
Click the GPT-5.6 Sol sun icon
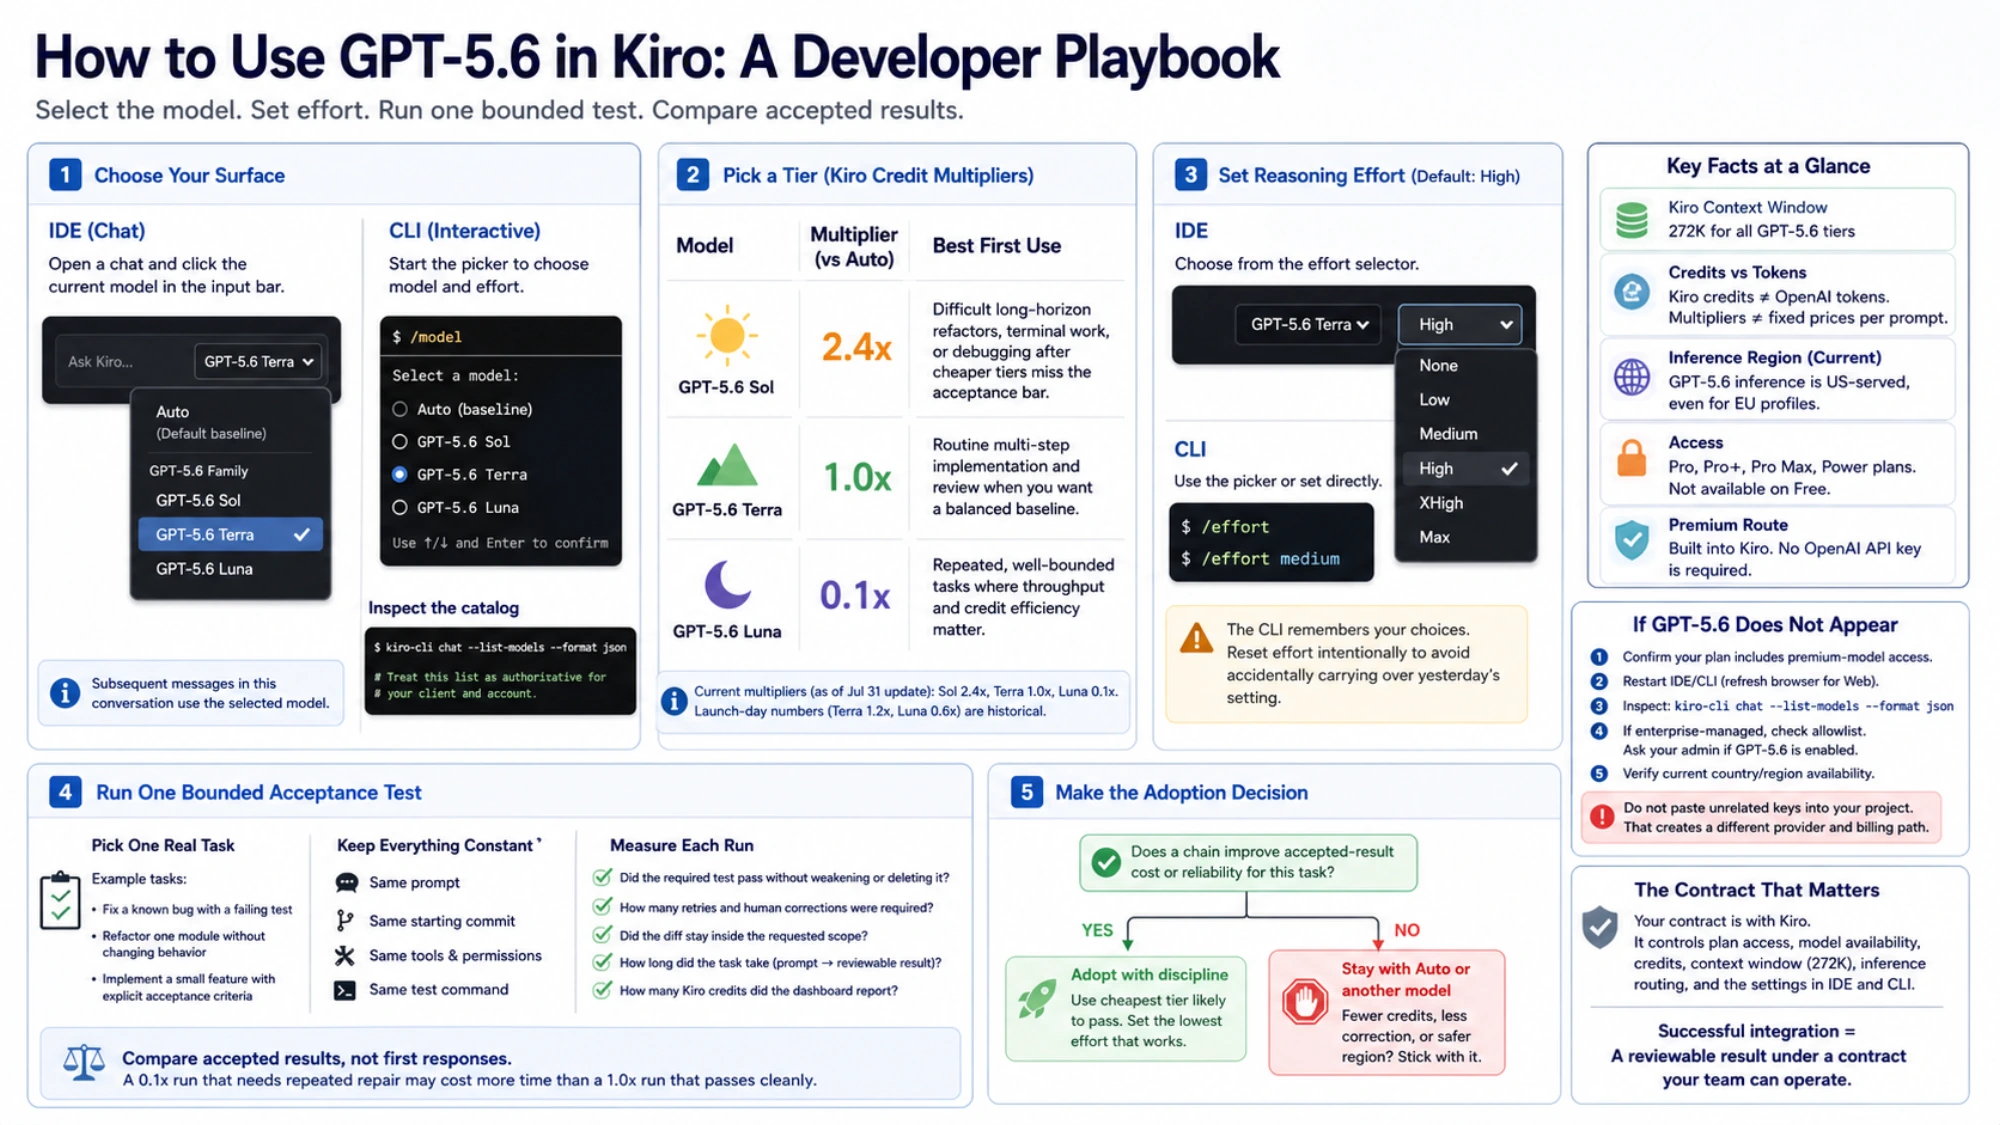[x=727, y=335]
